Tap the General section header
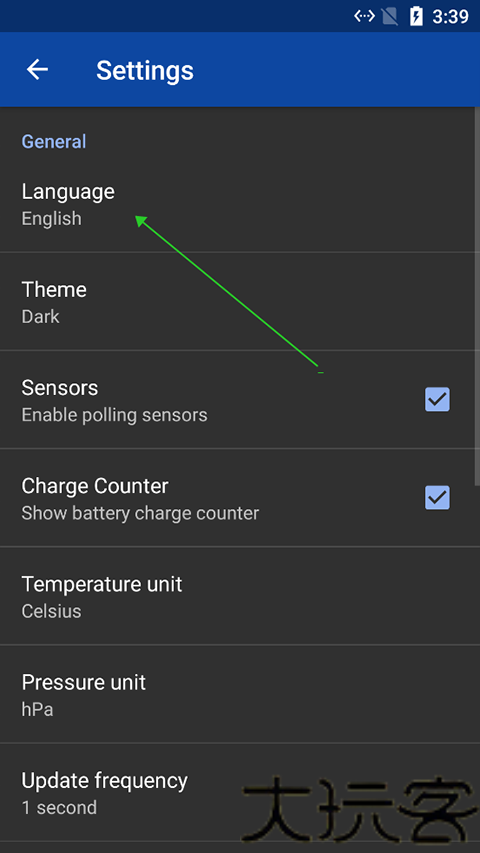 click(54, 141)
